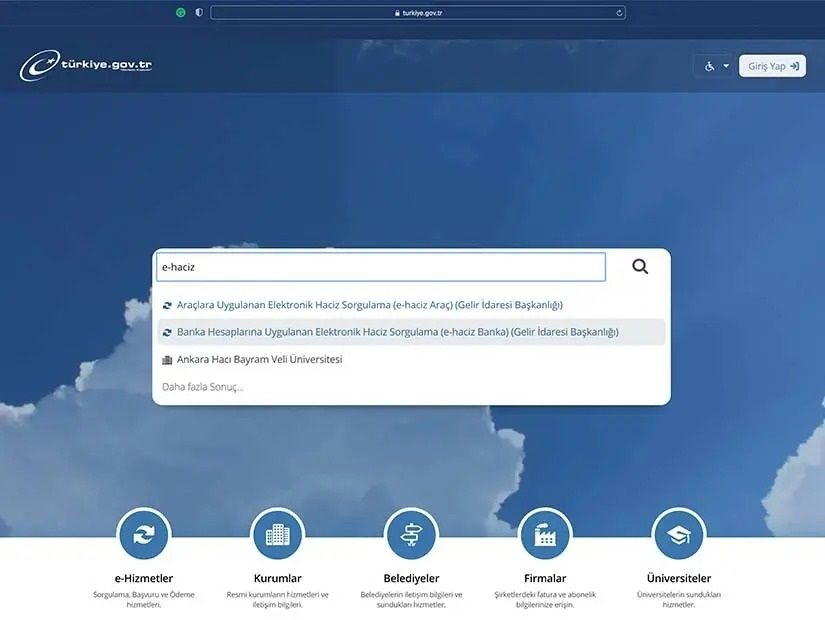Click the turkiye.gov.tr browser address bar
This screenshot has height=620, width=825.
click(418, 13)
